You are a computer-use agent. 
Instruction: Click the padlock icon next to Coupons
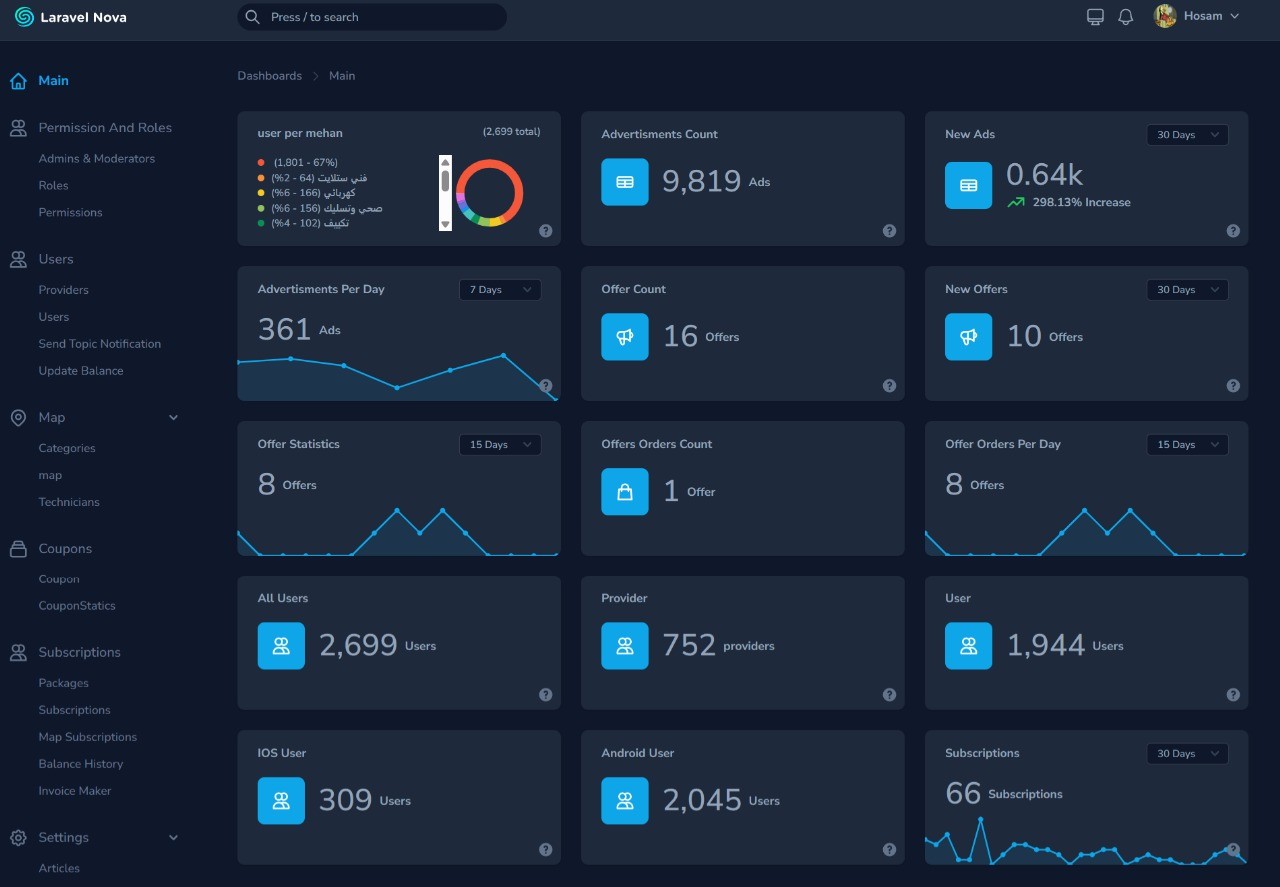[x=17, y=548]
